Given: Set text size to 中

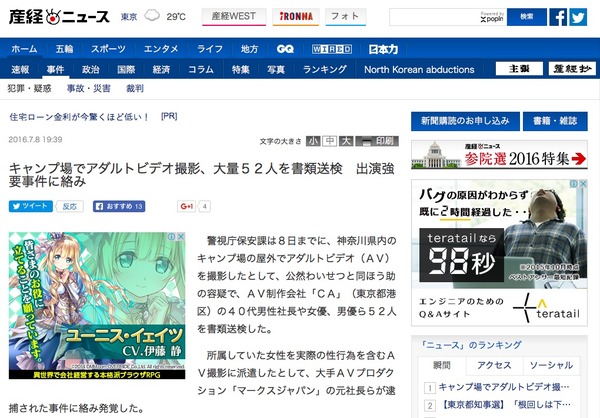Looking at the screenshot, I should click(329, 141).
